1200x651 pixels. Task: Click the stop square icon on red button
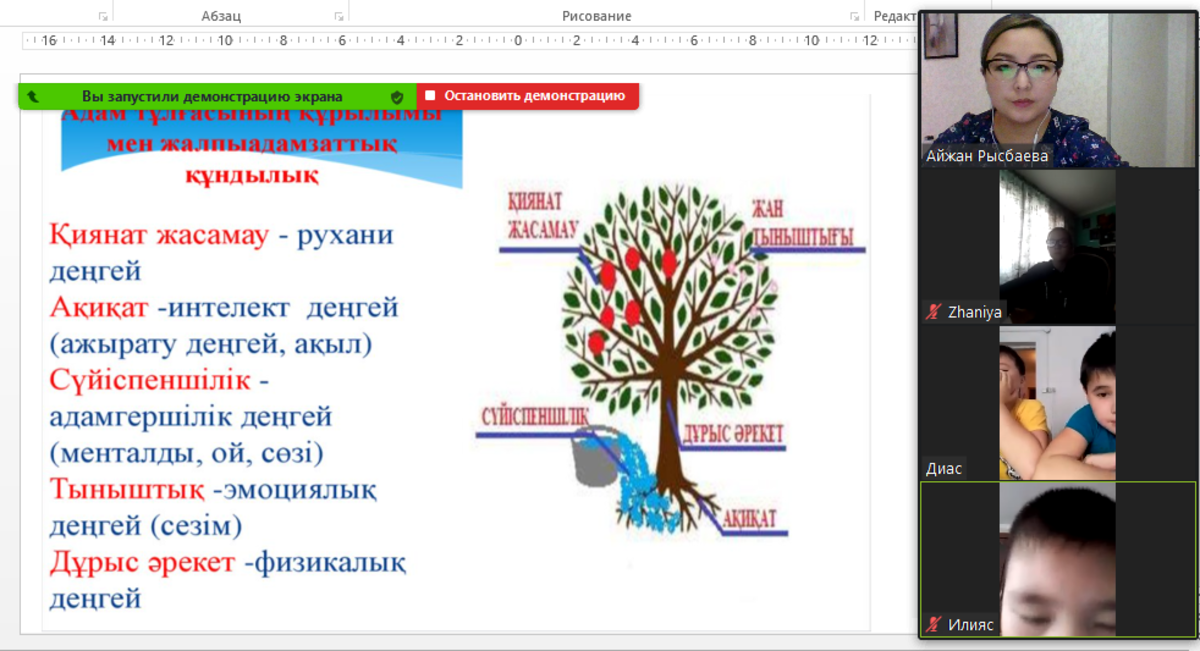click(x=430, y=96)
